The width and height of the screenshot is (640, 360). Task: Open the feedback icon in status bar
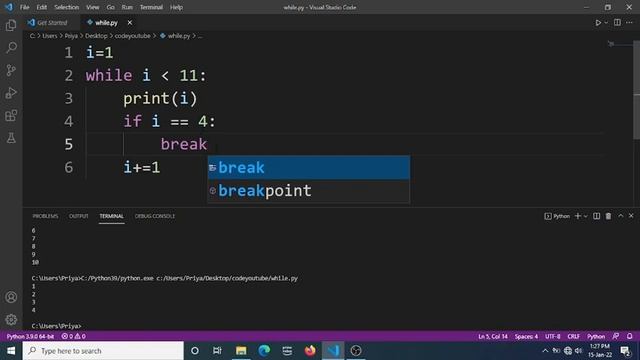coord(616,336)
